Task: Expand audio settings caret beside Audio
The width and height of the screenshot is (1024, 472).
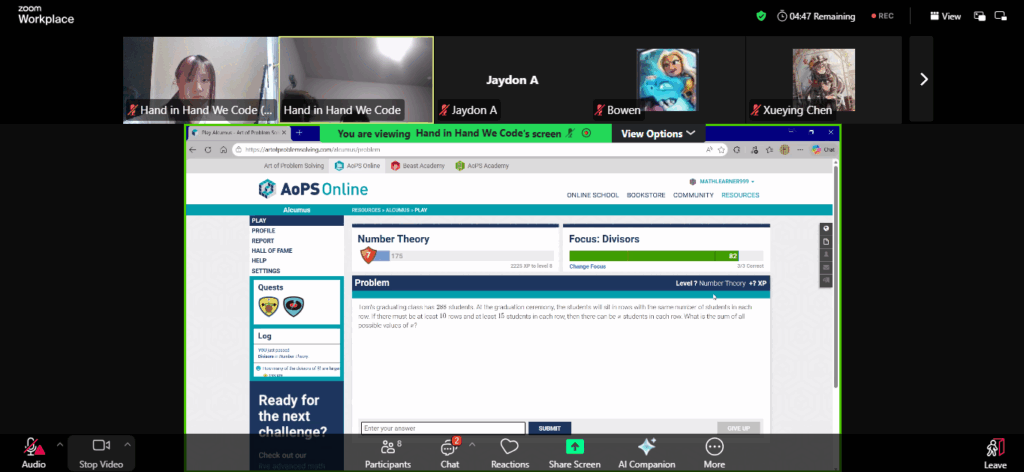Action: click(x=59, y=443)
